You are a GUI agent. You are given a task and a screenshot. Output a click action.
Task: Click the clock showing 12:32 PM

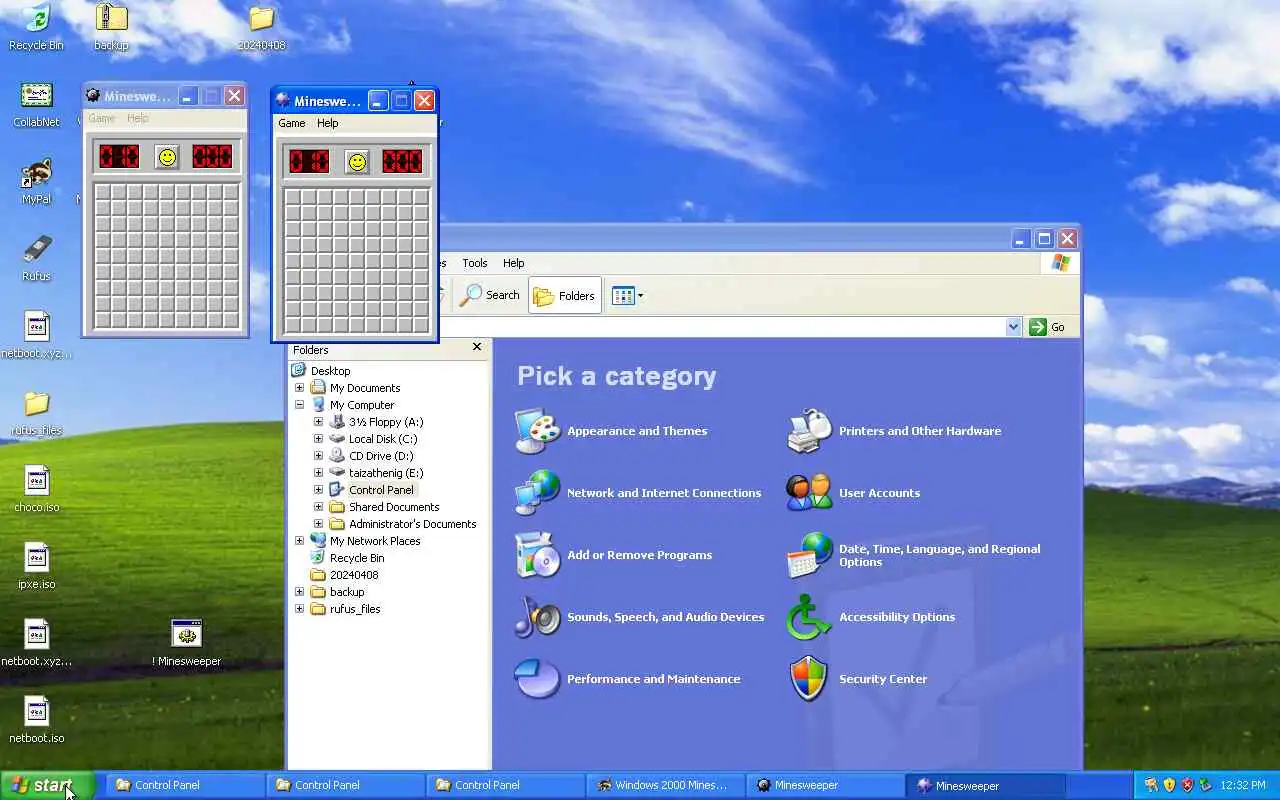pos(1243,786)
